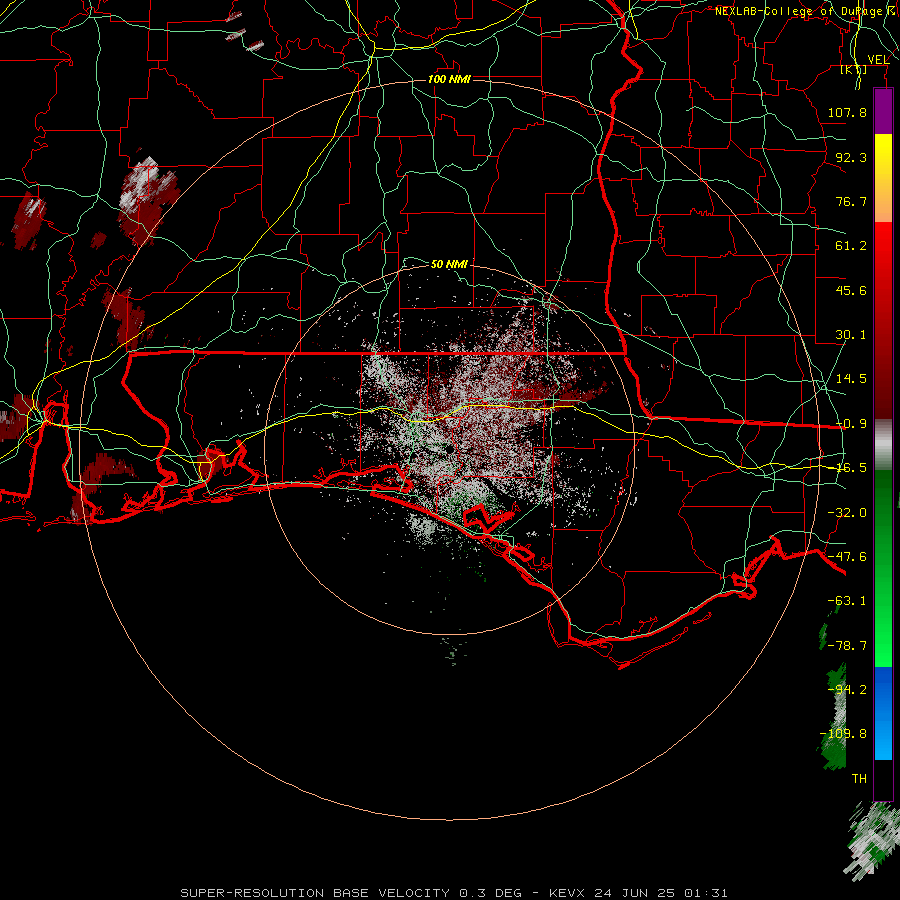Pick the blue segment of the color bar
Image resolution: width=900 pixels, height=900 pixels.
pyautogui.click(x=883, y=713)
